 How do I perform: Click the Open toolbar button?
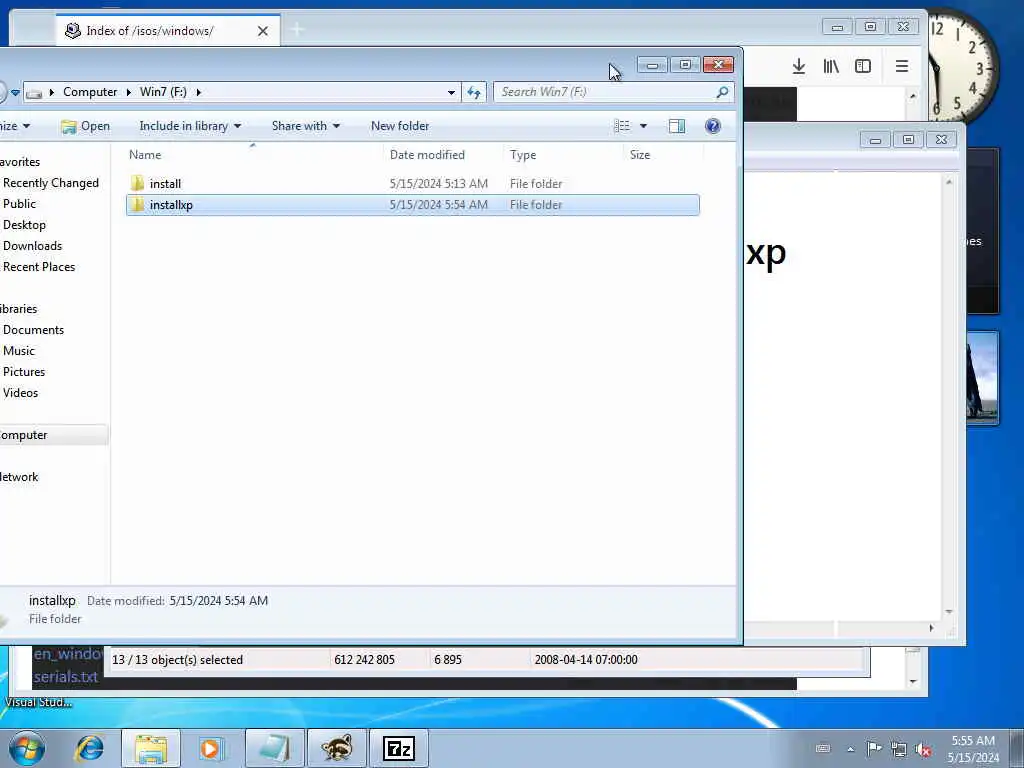86,126
